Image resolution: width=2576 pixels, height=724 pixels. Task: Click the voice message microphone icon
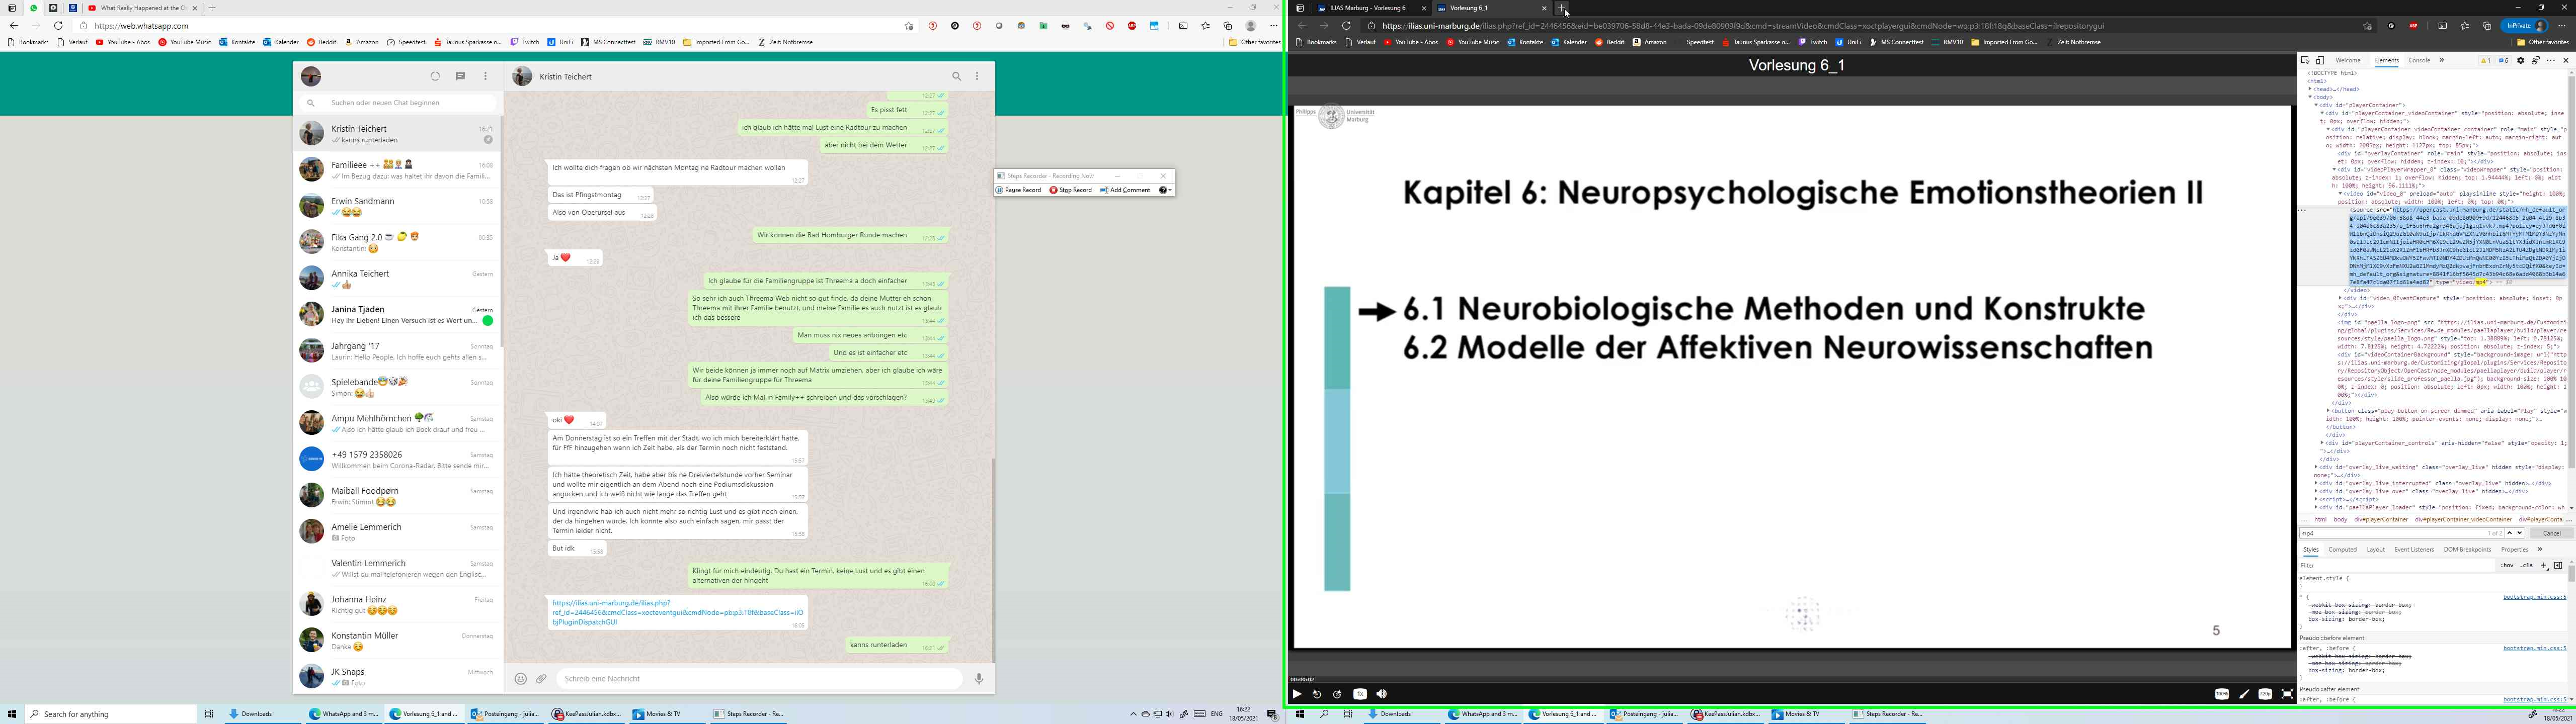(x=978, y=679)
